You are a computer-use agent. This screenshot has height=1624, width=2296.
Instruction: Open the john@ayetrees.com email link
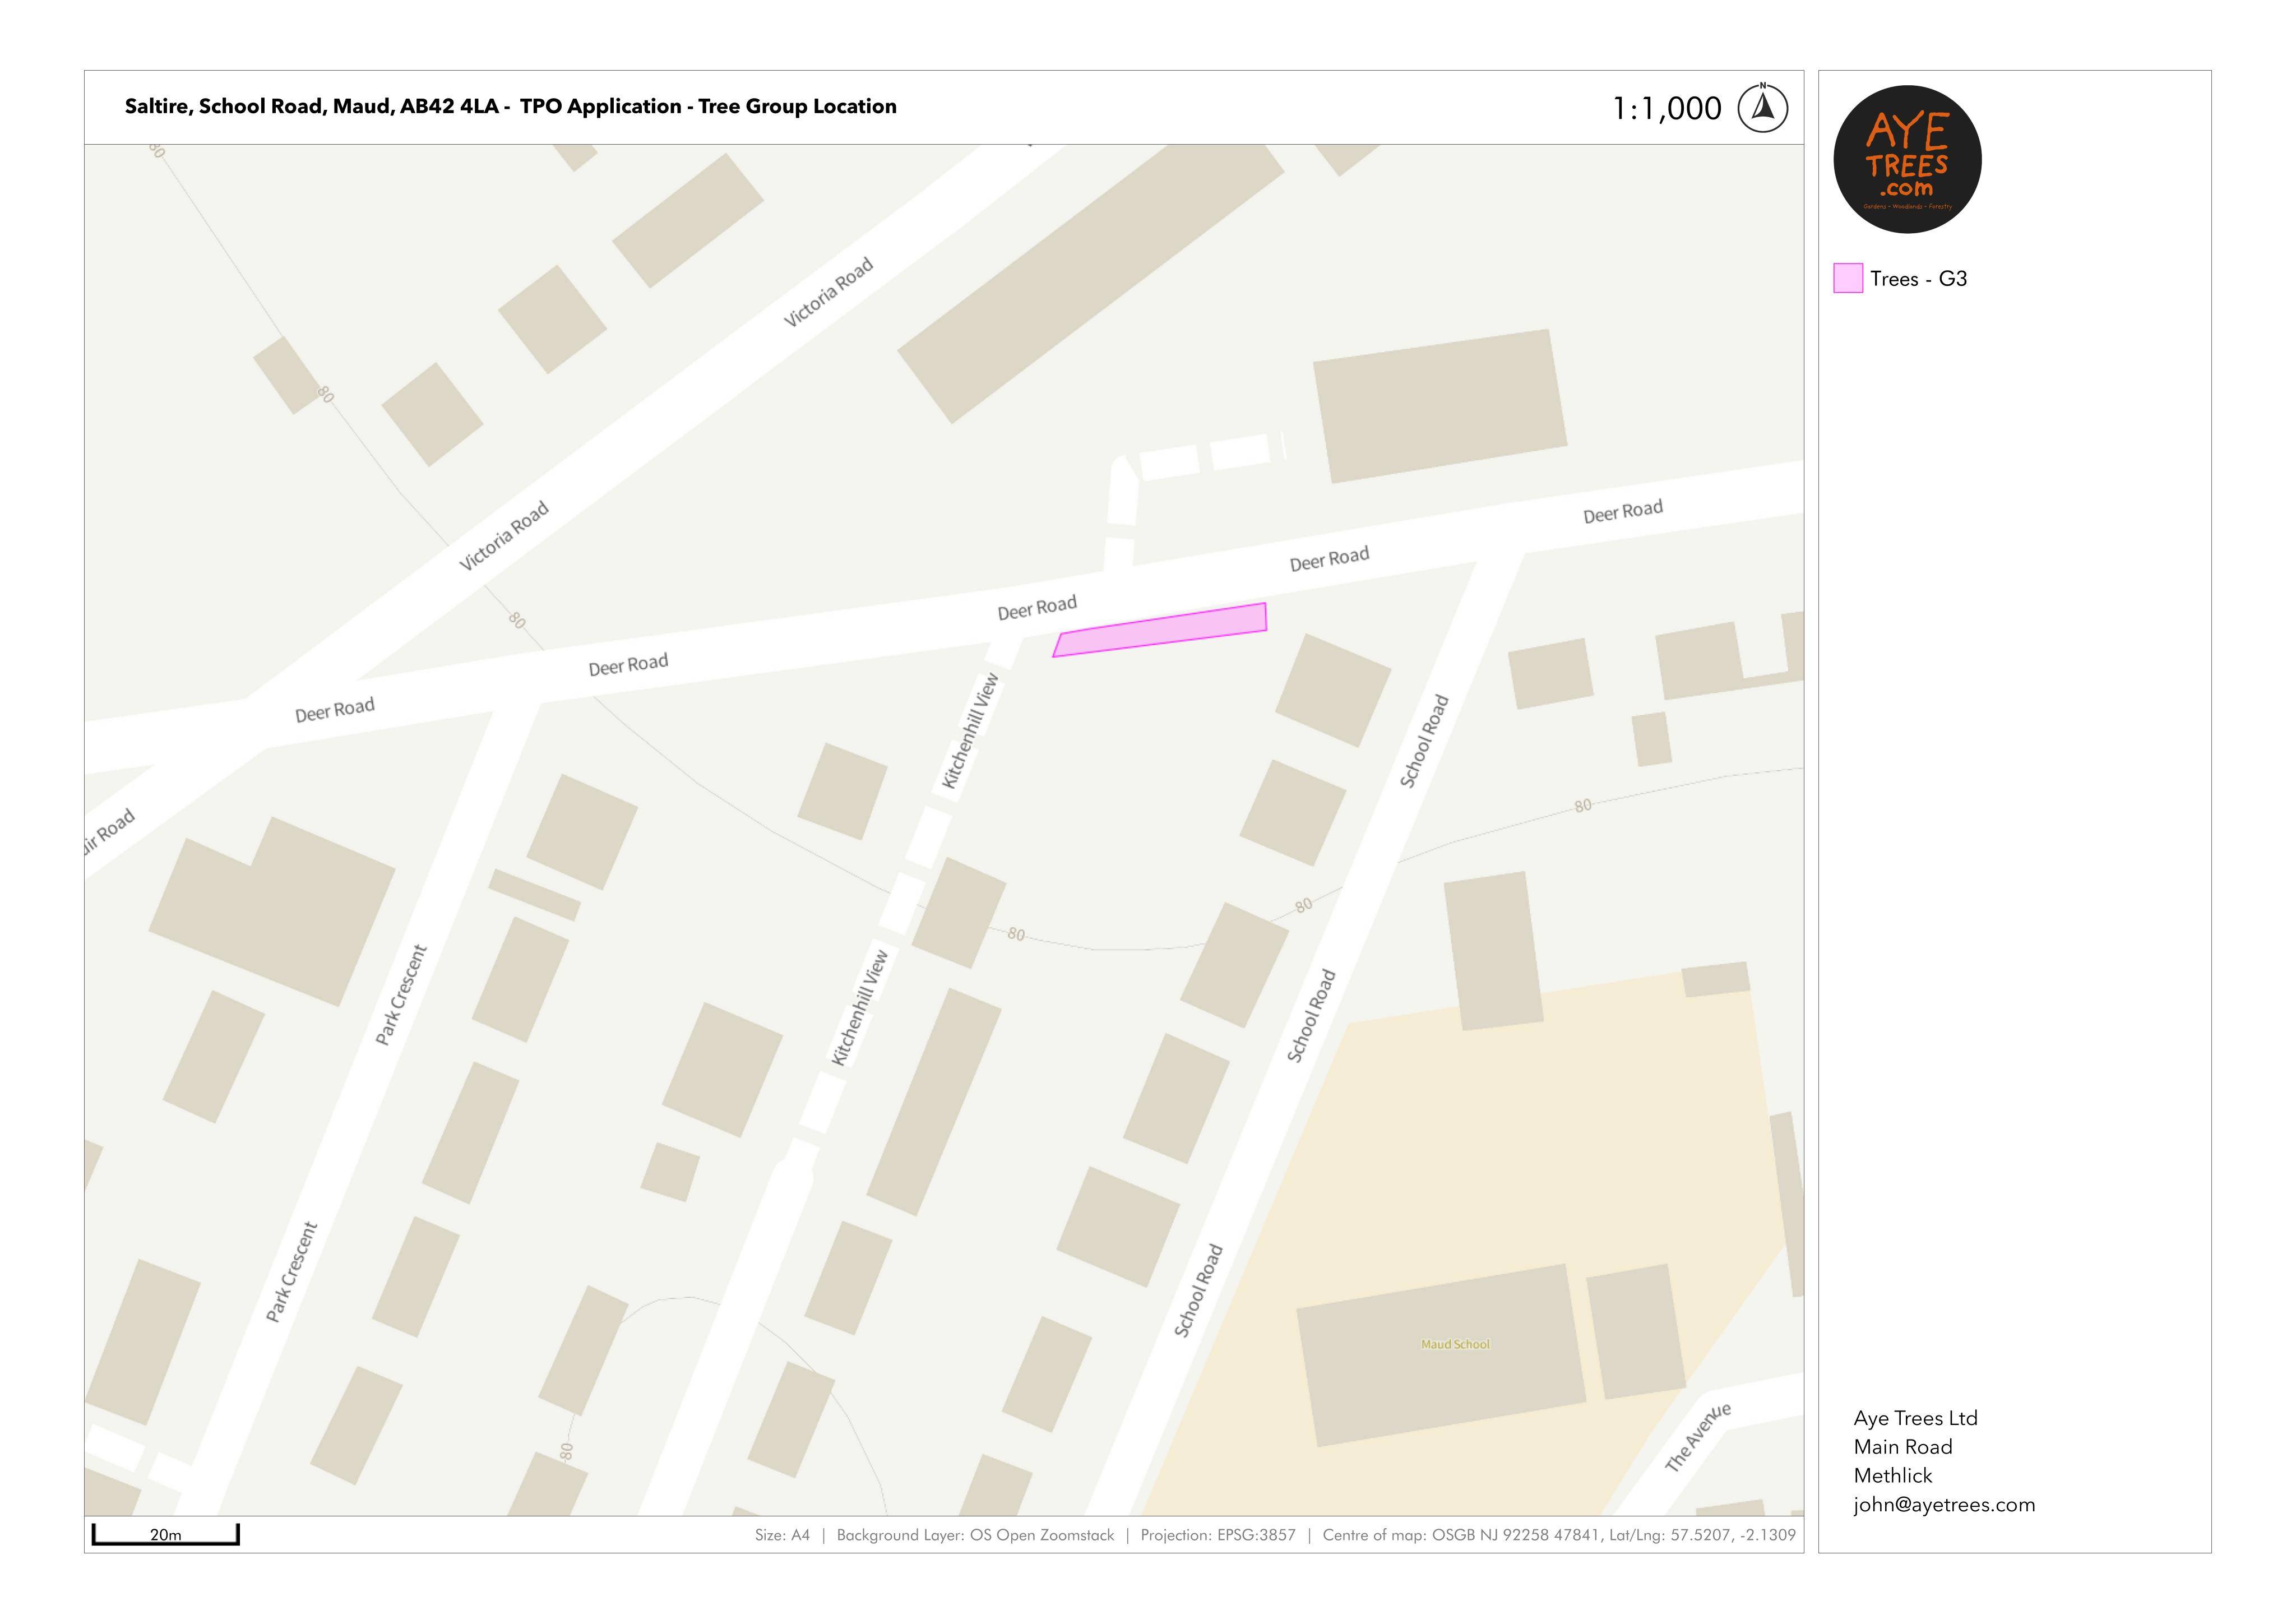pyautogui.click(x=1944, y=1504)
